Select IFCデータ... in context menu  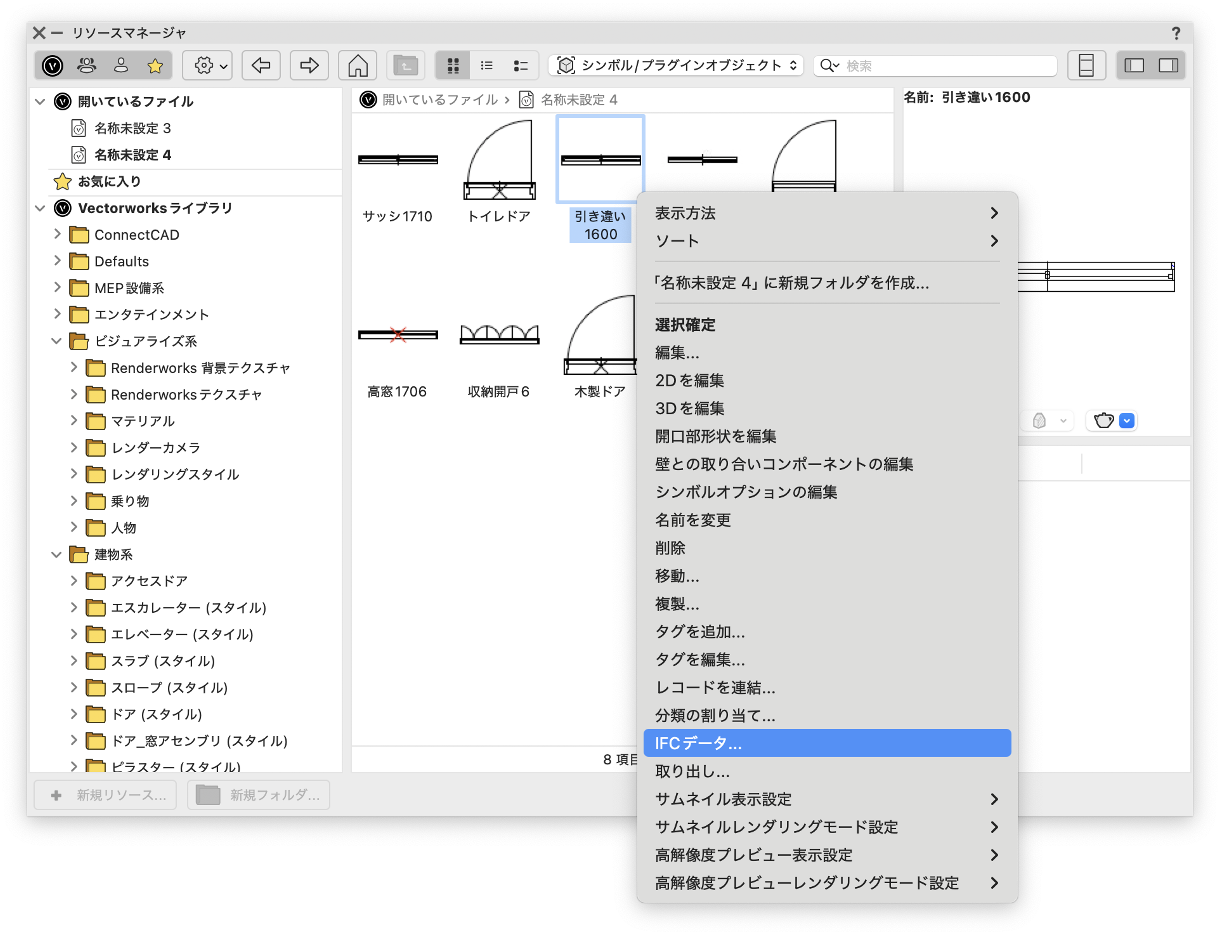[x=826, y=743]
